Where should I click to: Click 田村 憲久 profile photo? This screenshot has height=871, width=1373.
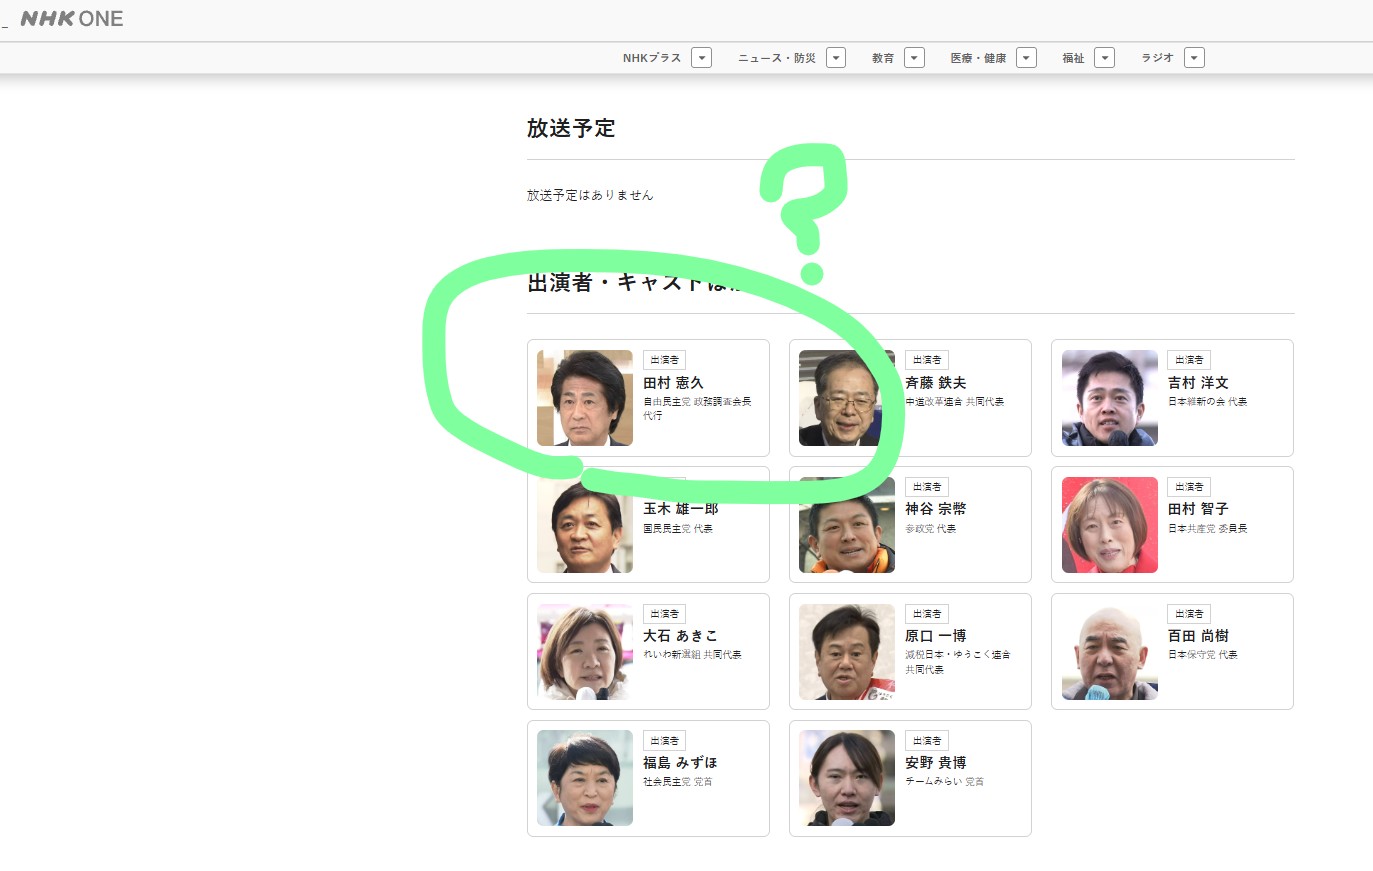[x=585, y=398]
